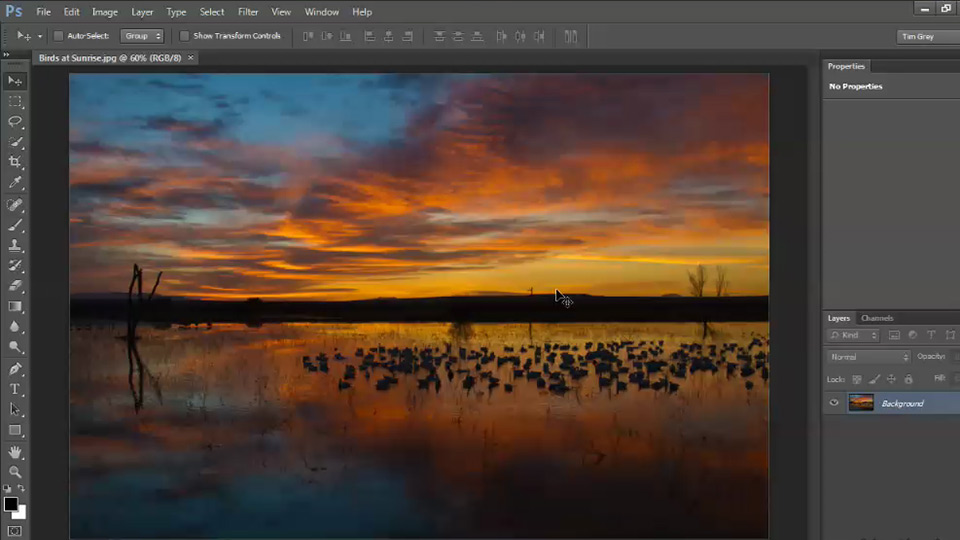This screenshot has width=960, height=540.
Task: Toggle lock transparent pixels
Action: click(857, 380)
